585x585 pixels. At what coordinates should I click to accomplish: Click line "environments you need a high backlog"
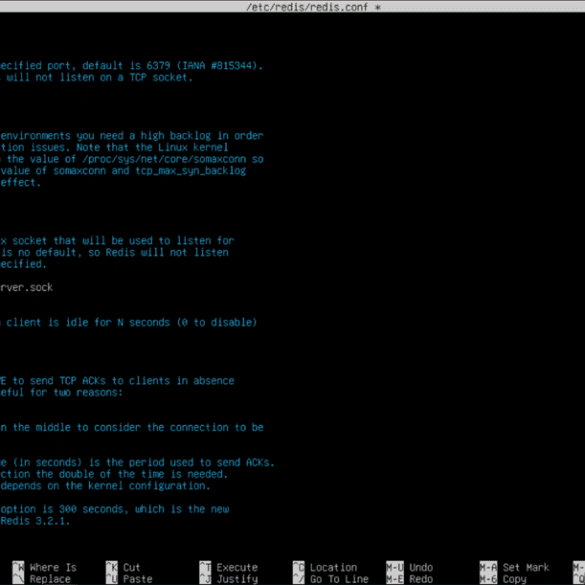(x=132, y=136)
